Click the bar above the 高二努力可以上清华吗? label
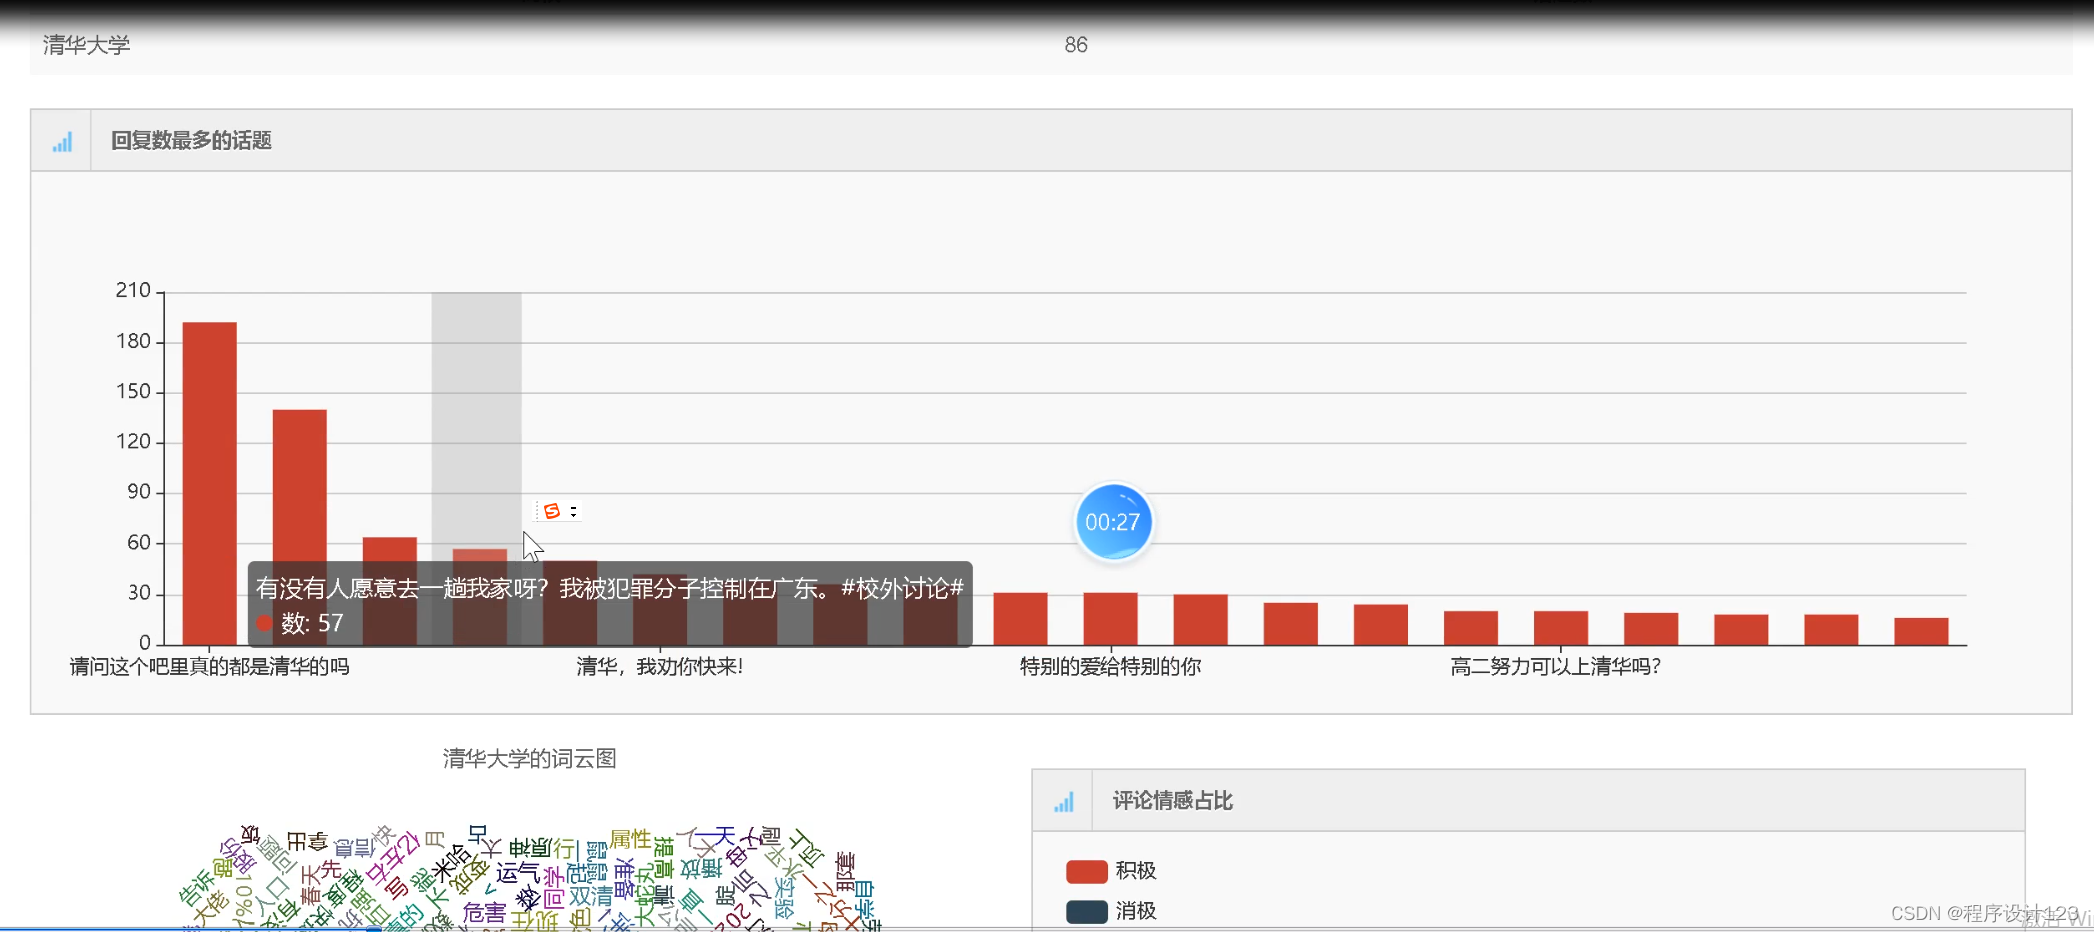 (x=1561, y=628)
